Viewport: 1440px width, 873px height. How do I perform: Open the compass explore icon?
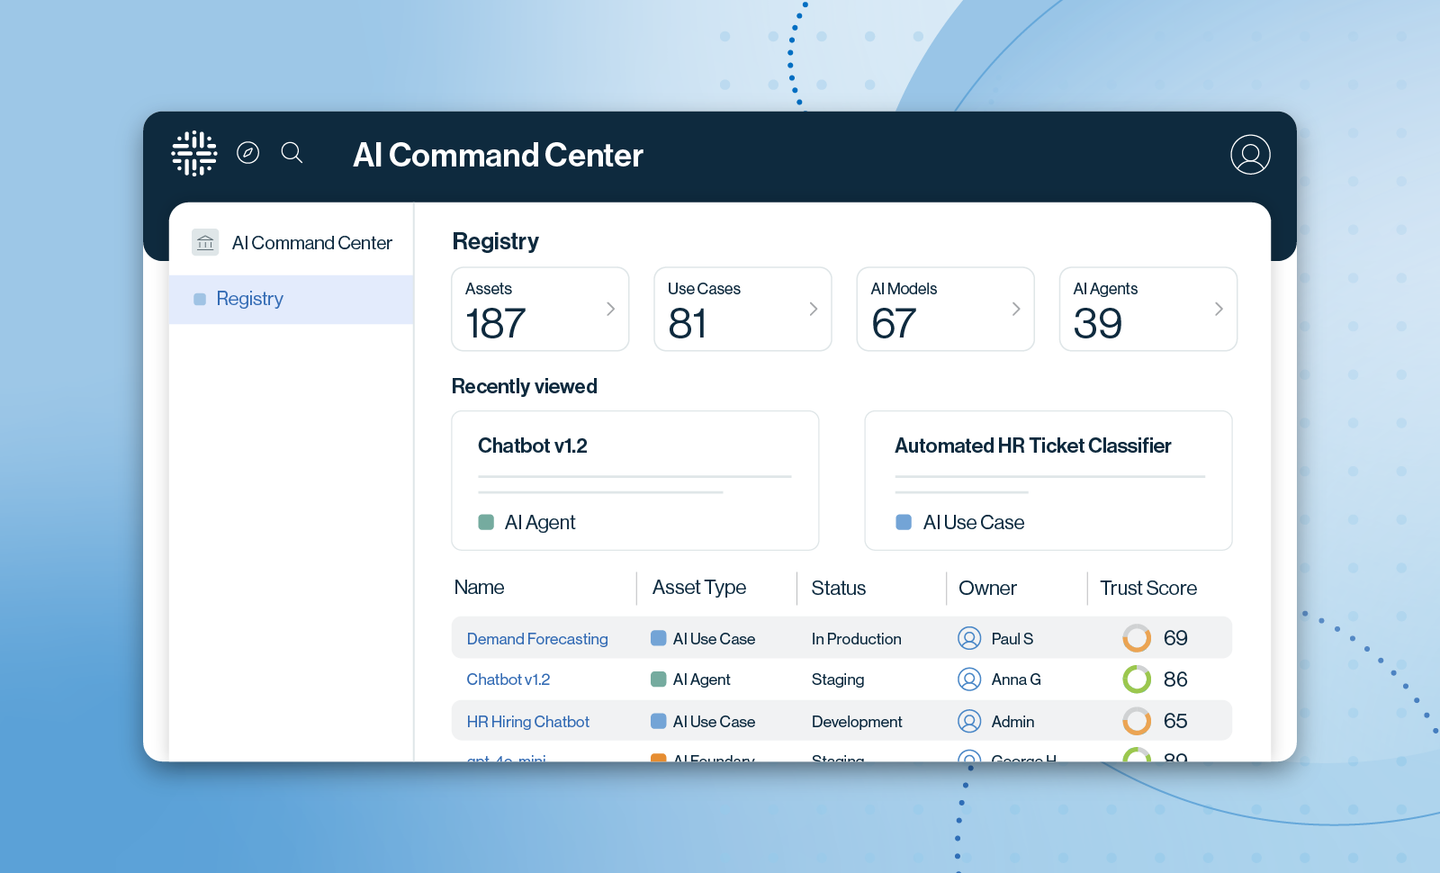point(248,152)
